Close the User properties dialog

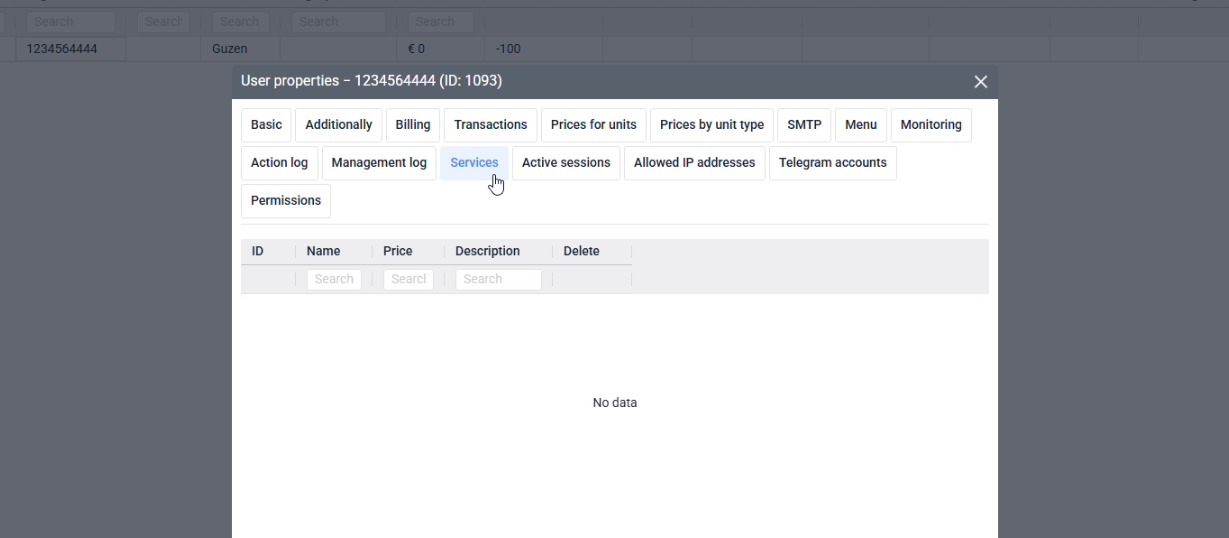980,82
